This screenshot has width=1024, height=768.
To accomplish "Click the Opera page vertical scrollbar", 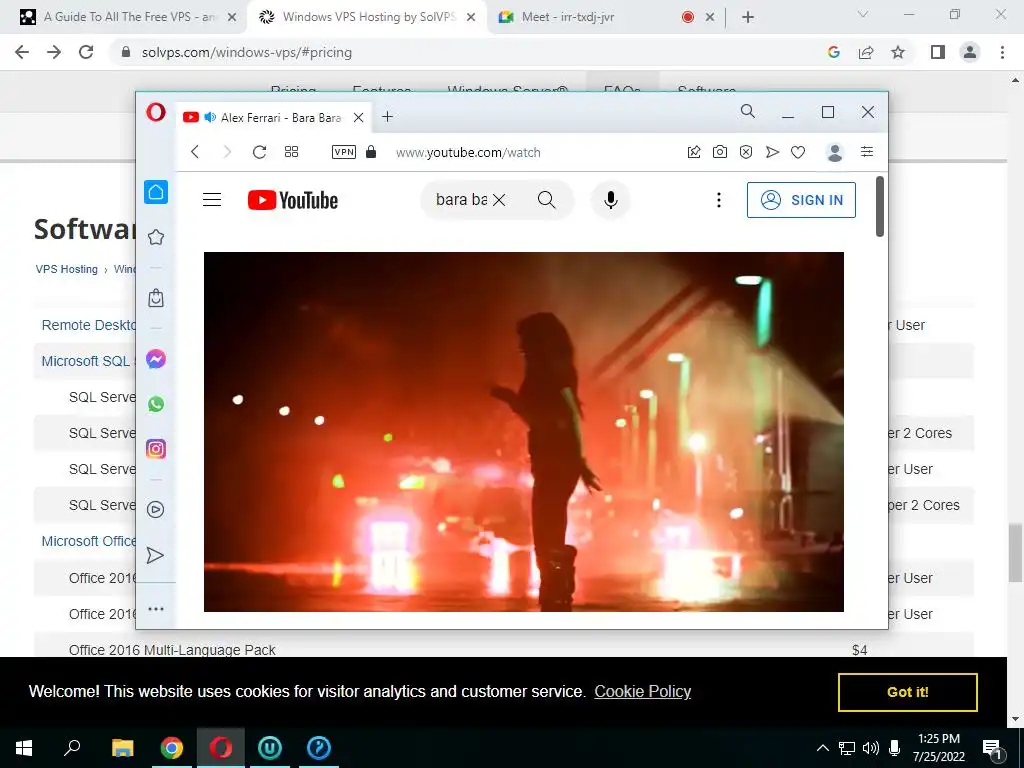I will [x=880, y=206].
